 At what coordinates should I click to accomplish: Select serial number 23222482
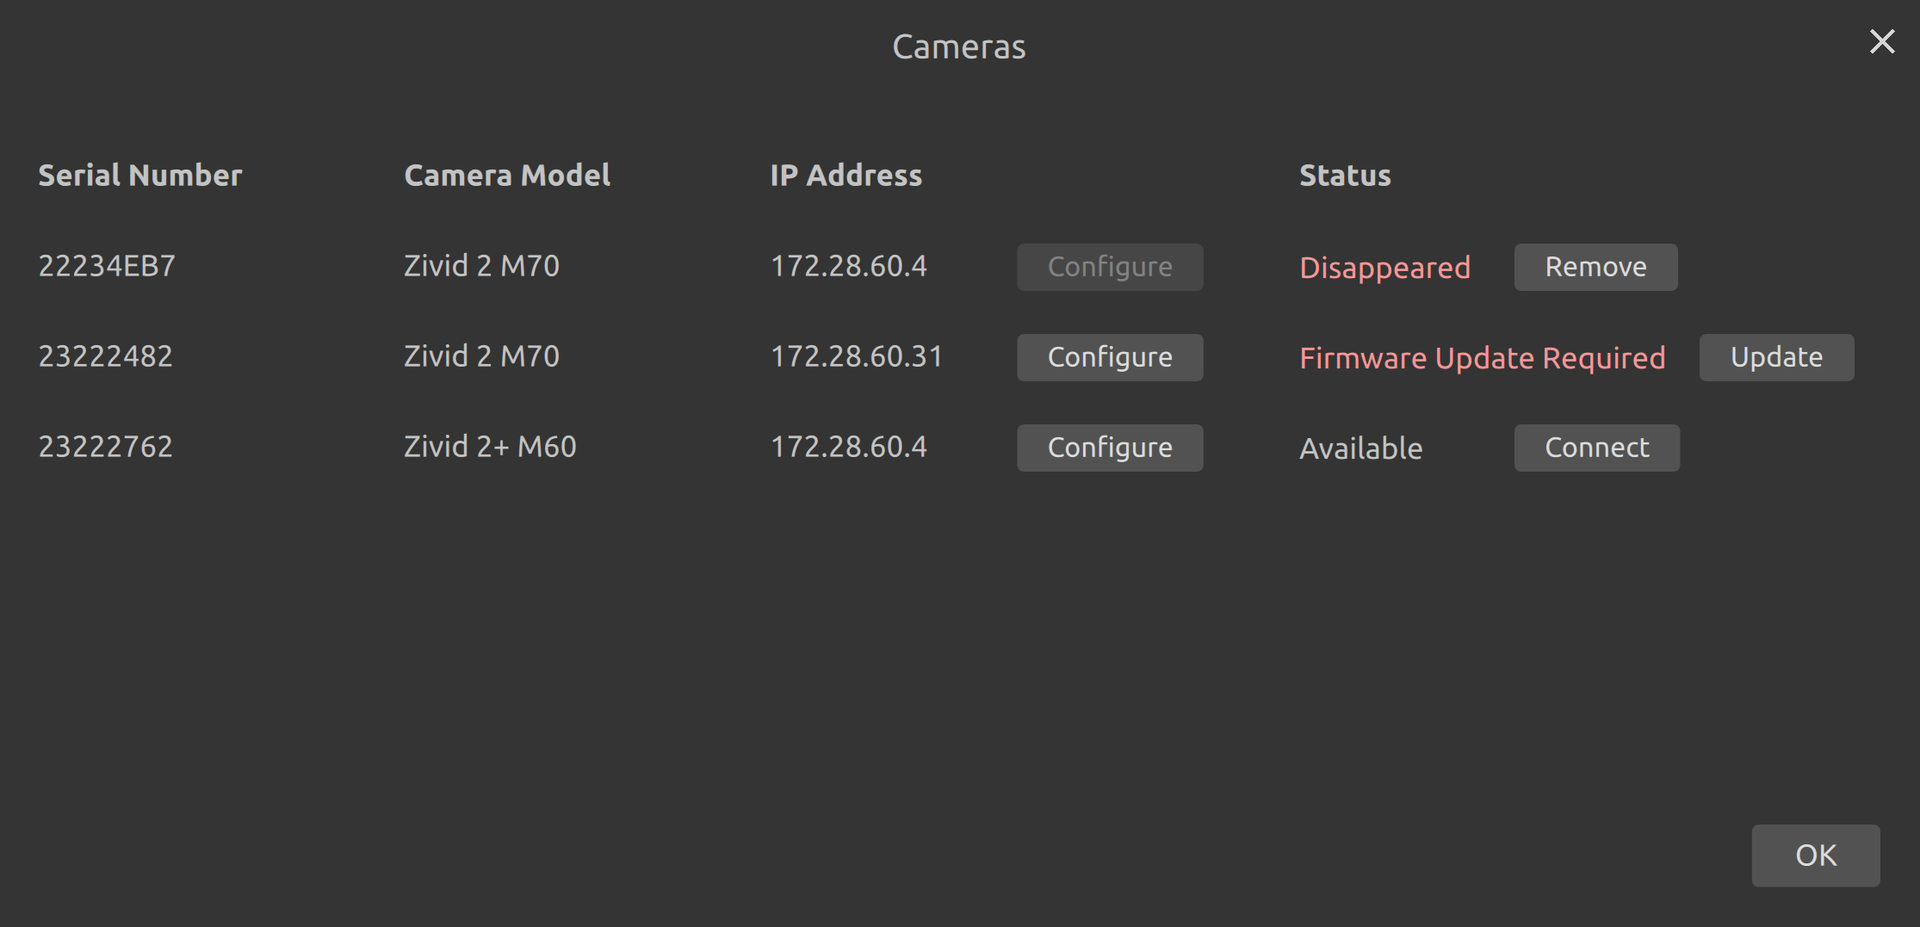[105, 356]
